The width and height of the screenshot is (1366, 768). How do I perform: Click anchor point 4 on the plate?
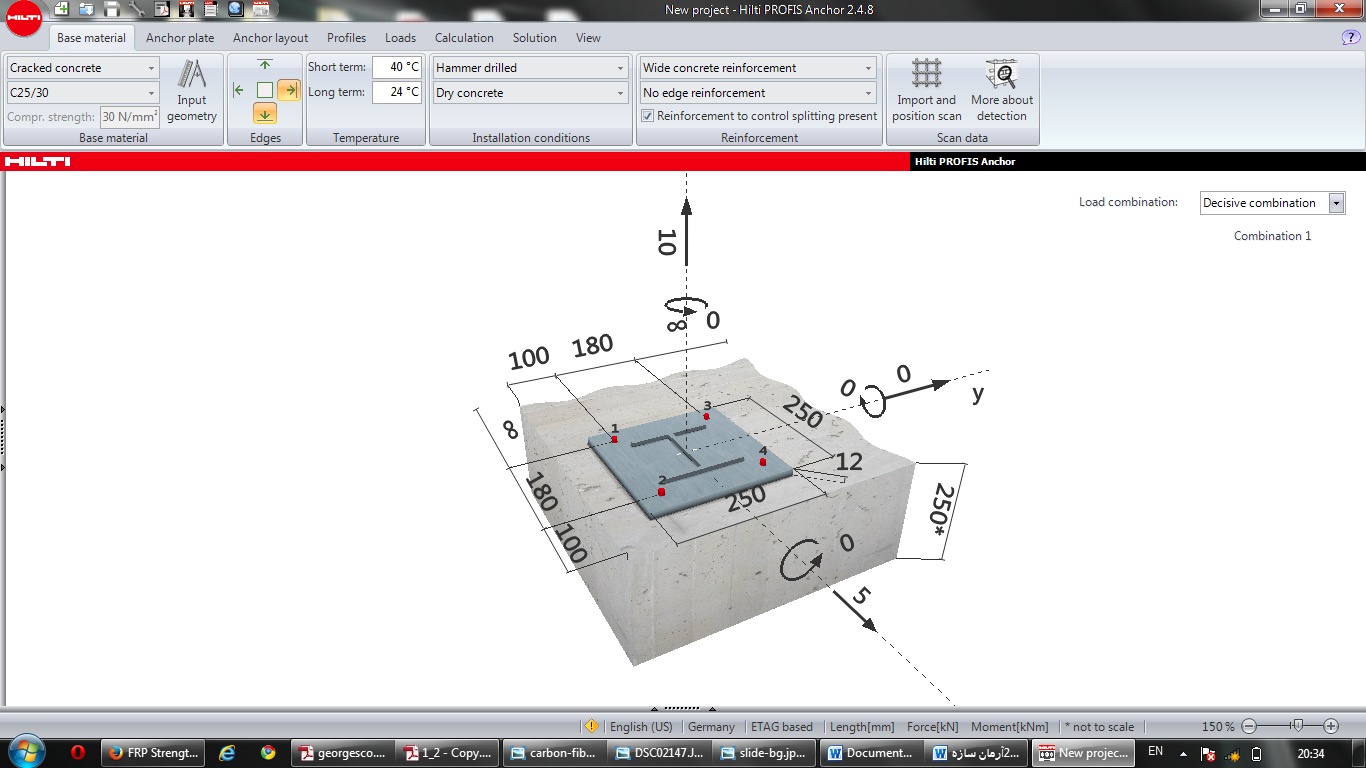point(763,462)
